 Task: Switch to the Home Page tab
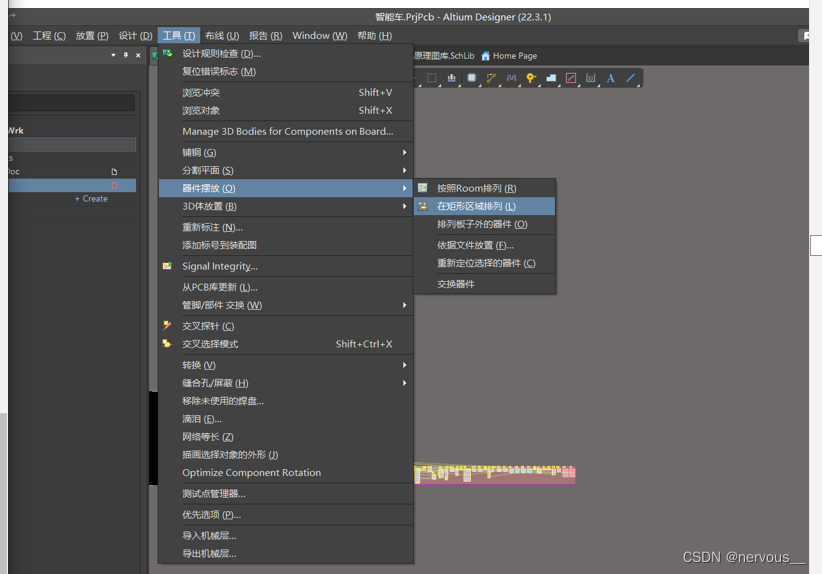(x=509, y=56)
